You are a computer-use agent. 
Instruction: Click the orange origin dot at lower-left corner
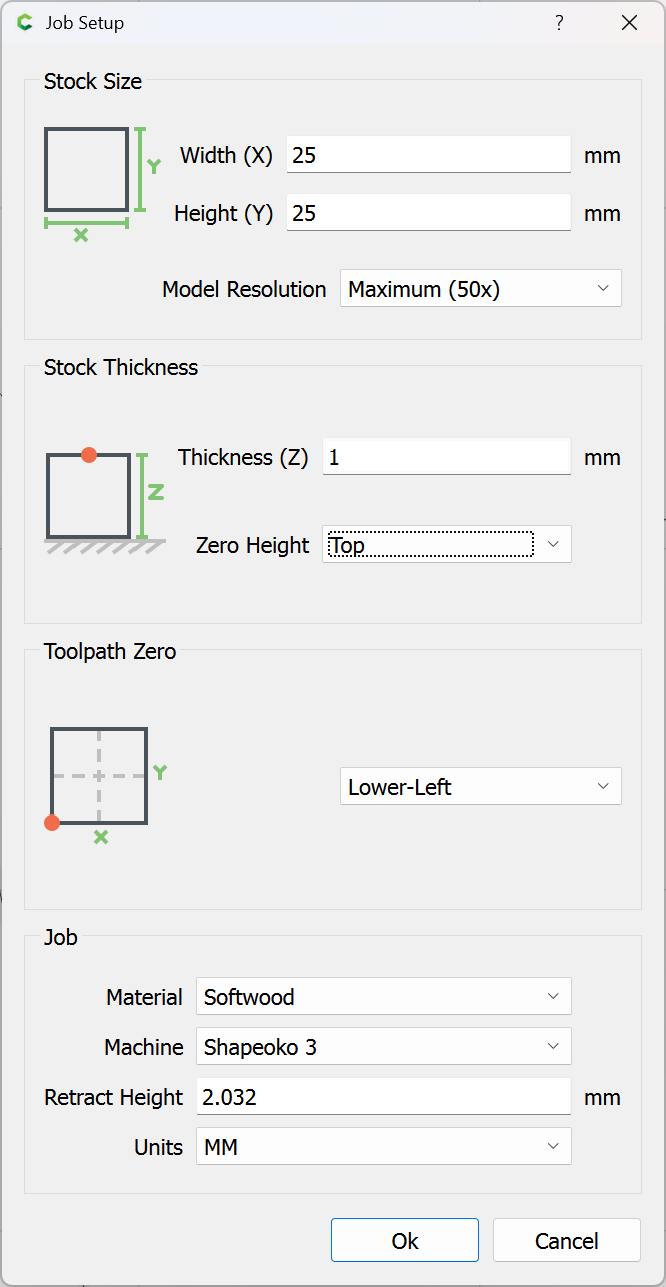tap(52, 823)
